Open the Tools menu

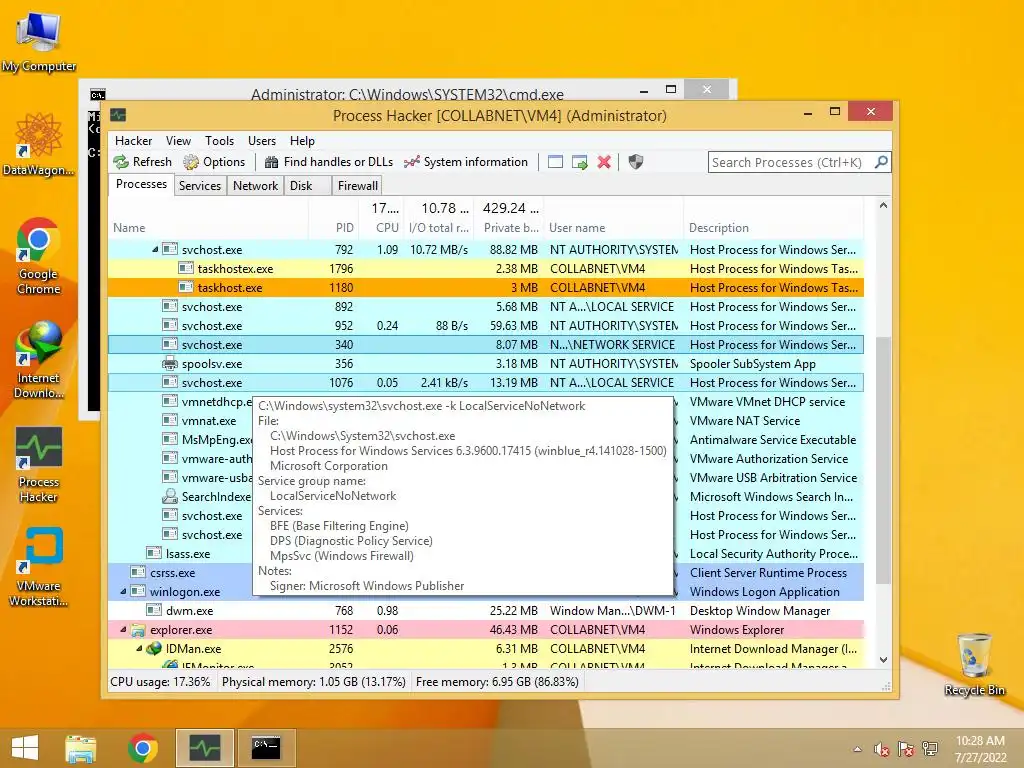[x=219, y=141]
